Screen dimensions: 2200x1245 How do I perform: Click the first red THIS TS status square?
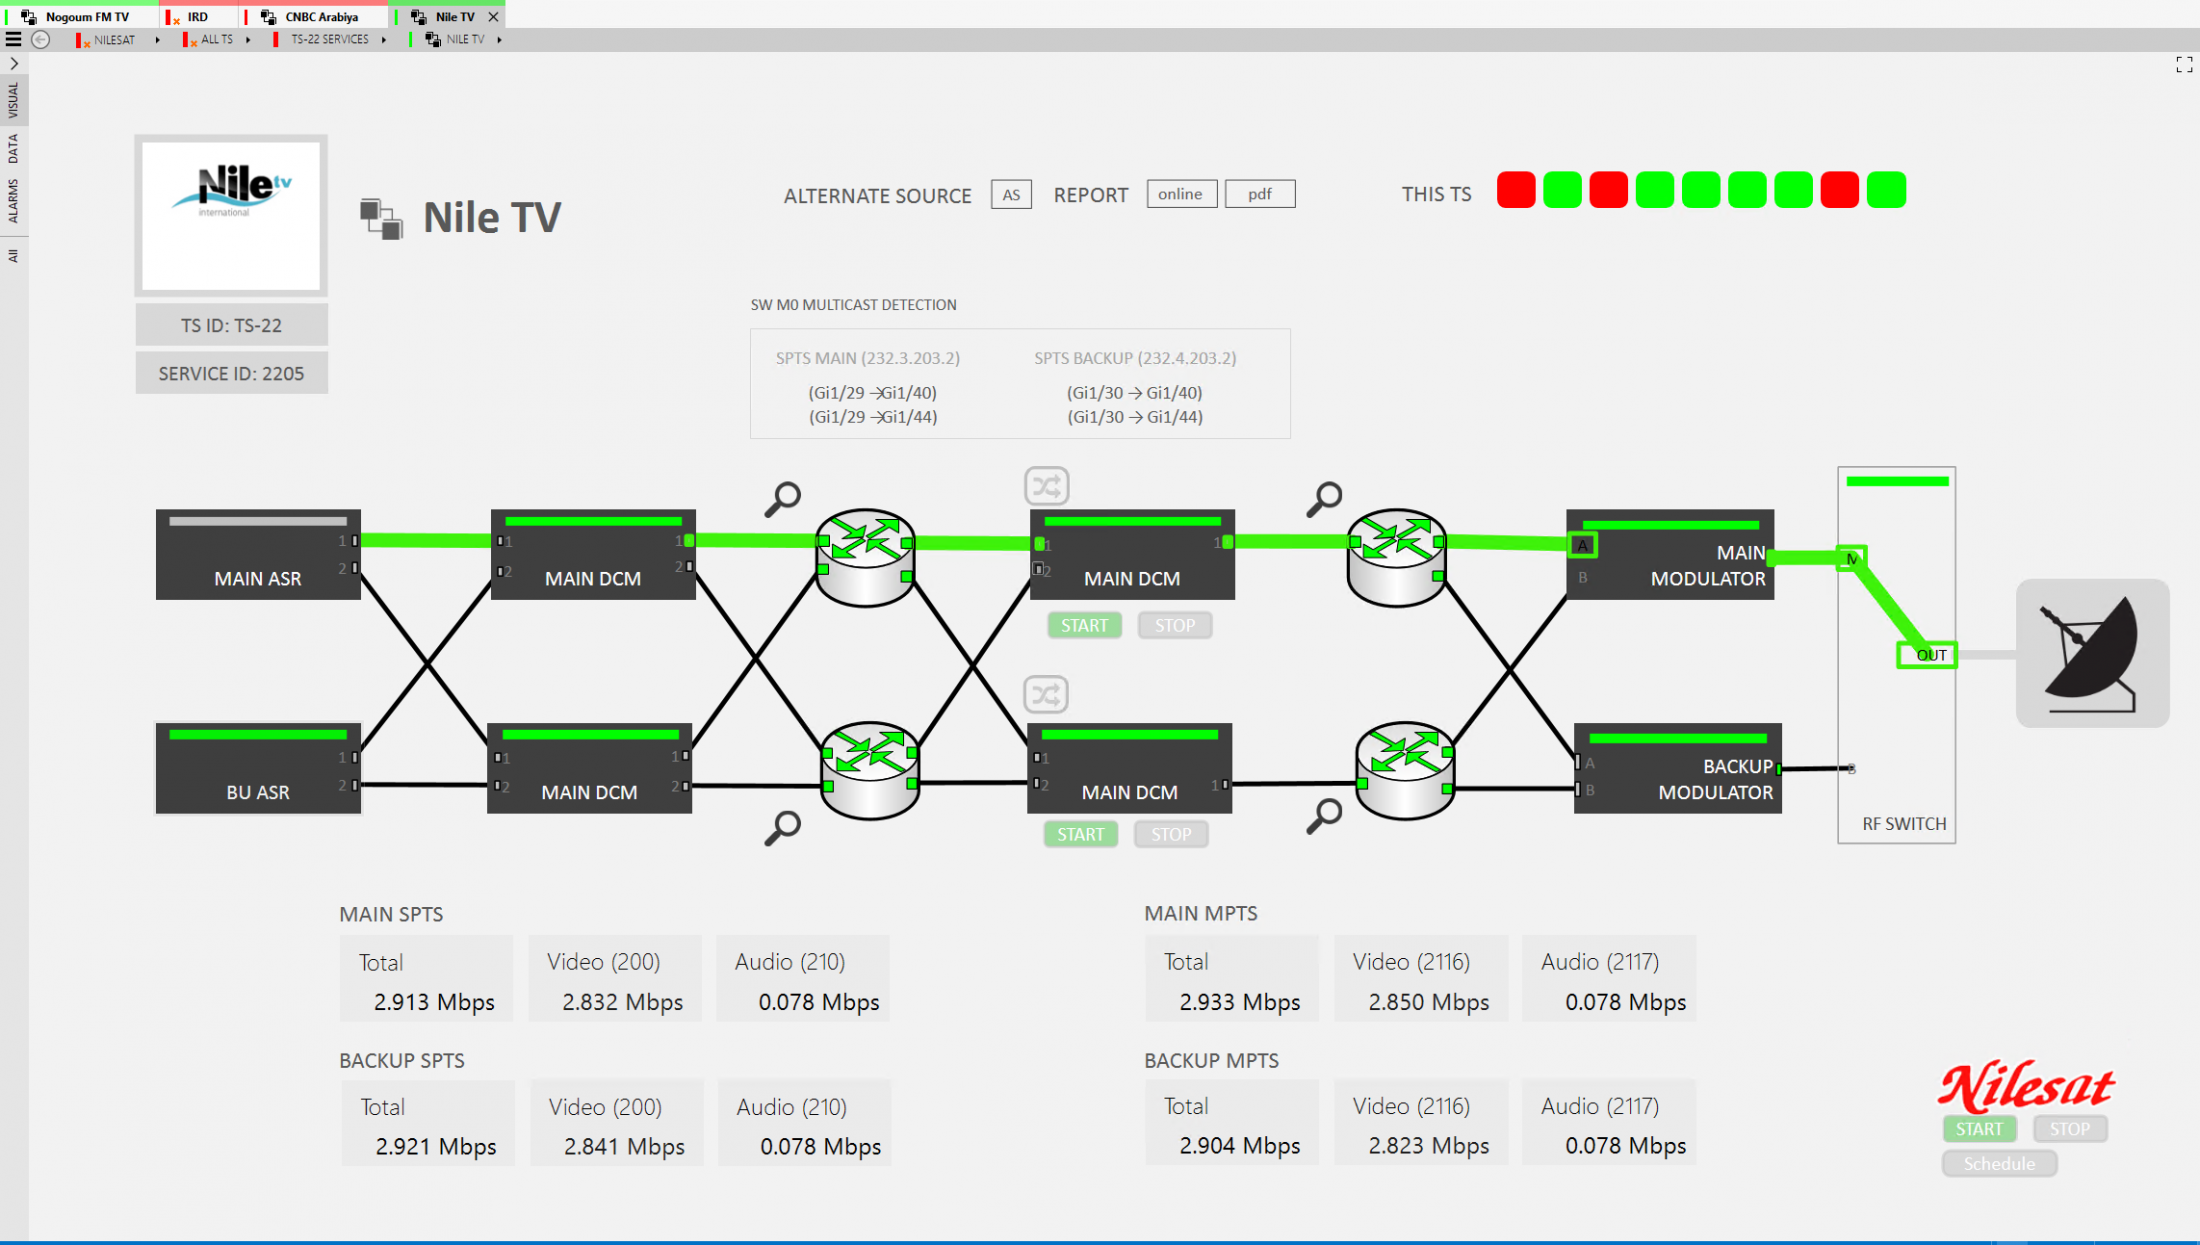tap(1516, 190)
